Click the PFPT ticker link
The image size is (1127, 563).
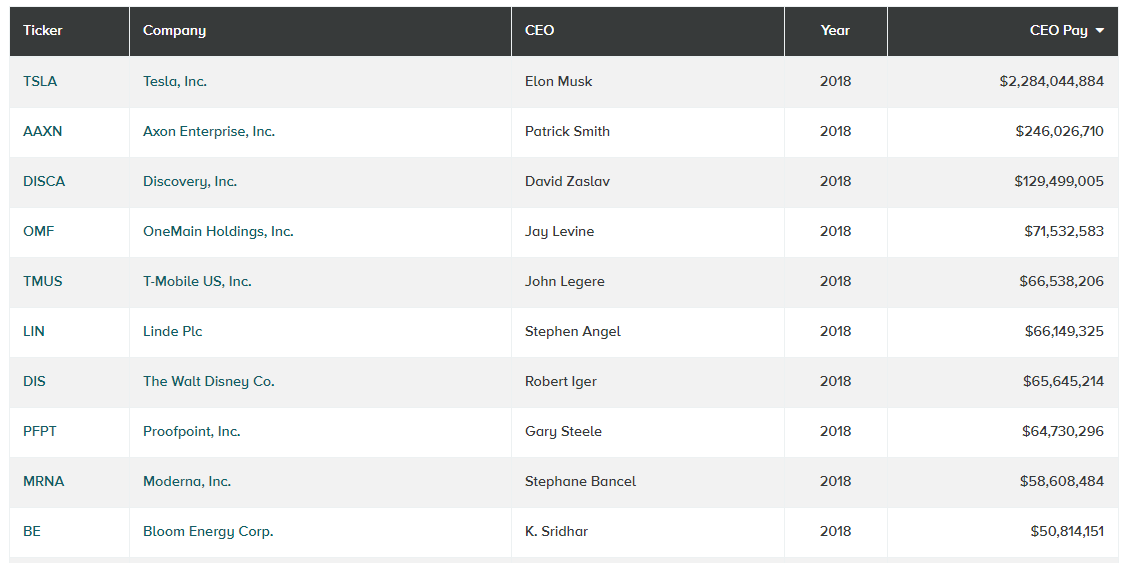(x=41, y=431)
